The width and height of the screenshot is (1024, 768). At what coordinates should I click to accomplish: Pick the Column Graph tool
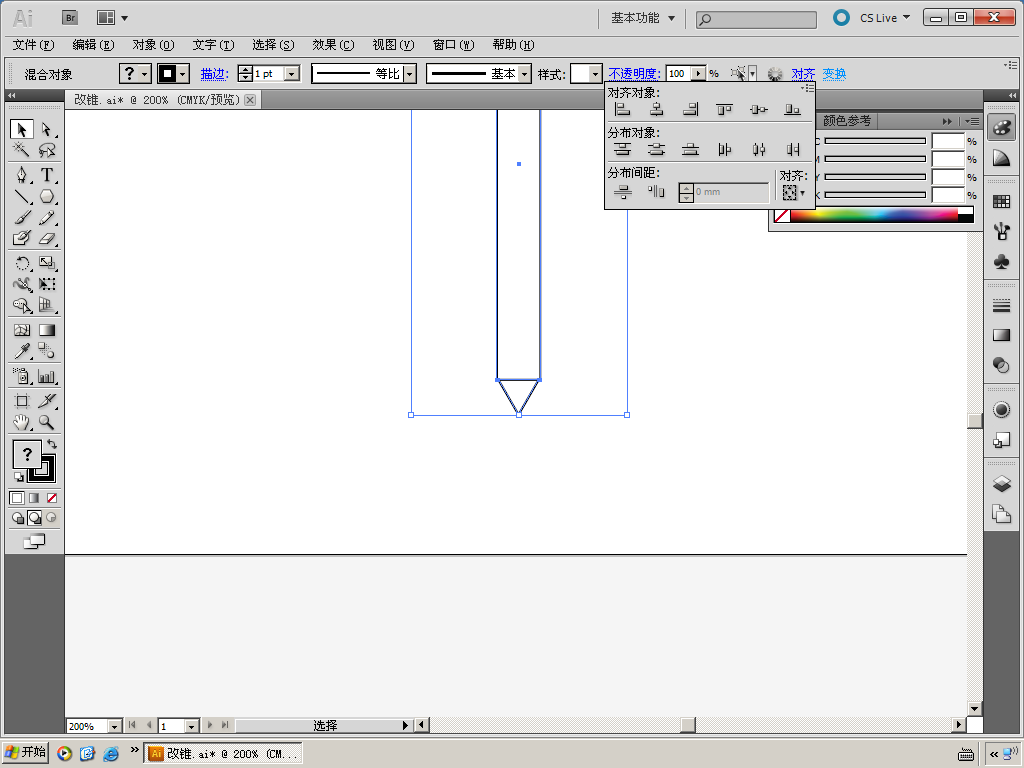(x=46, y=376)
